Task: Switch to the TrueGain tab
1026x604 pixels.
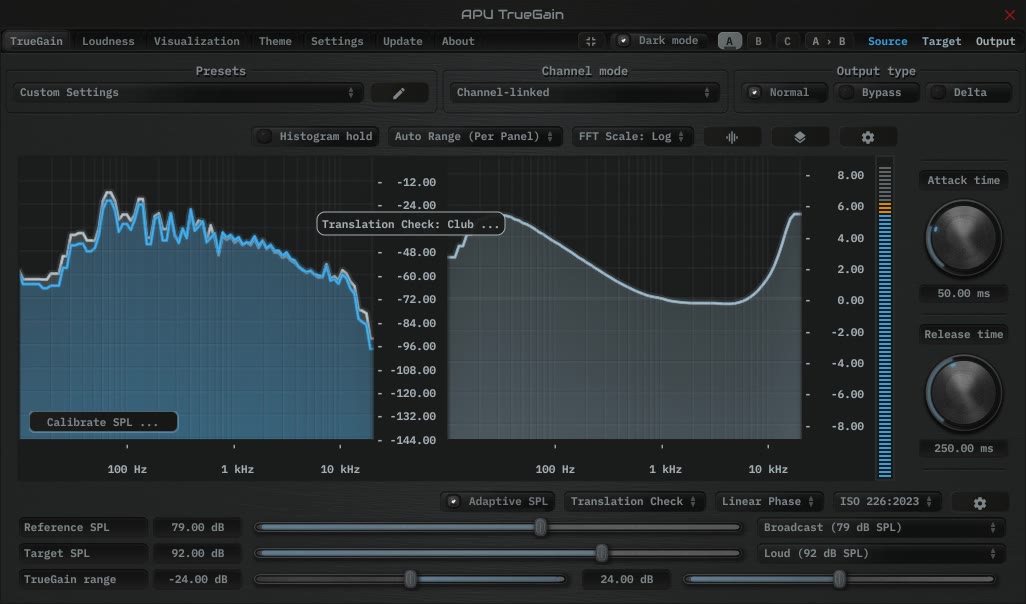Action: point(36,41)
